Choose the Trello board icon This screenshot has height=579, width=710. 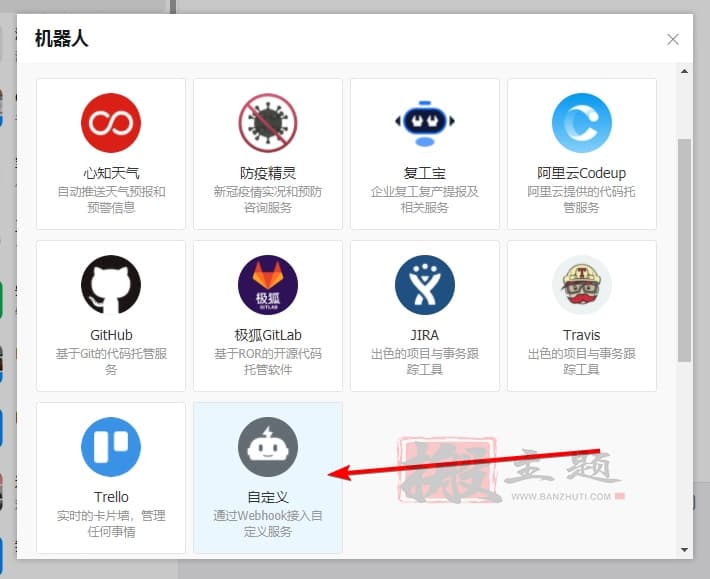pos(111,447)
